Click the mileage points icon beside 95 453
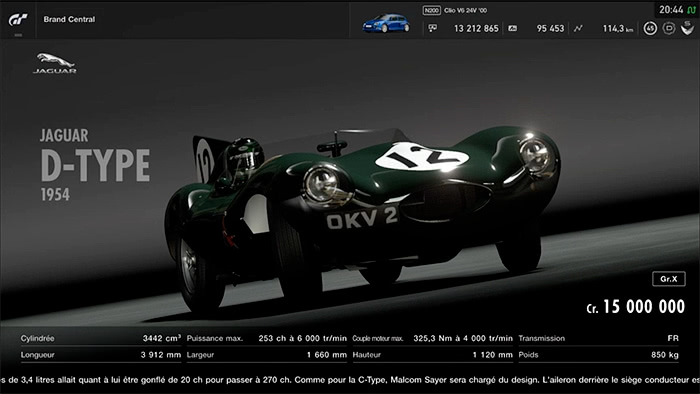 (512, 28)
